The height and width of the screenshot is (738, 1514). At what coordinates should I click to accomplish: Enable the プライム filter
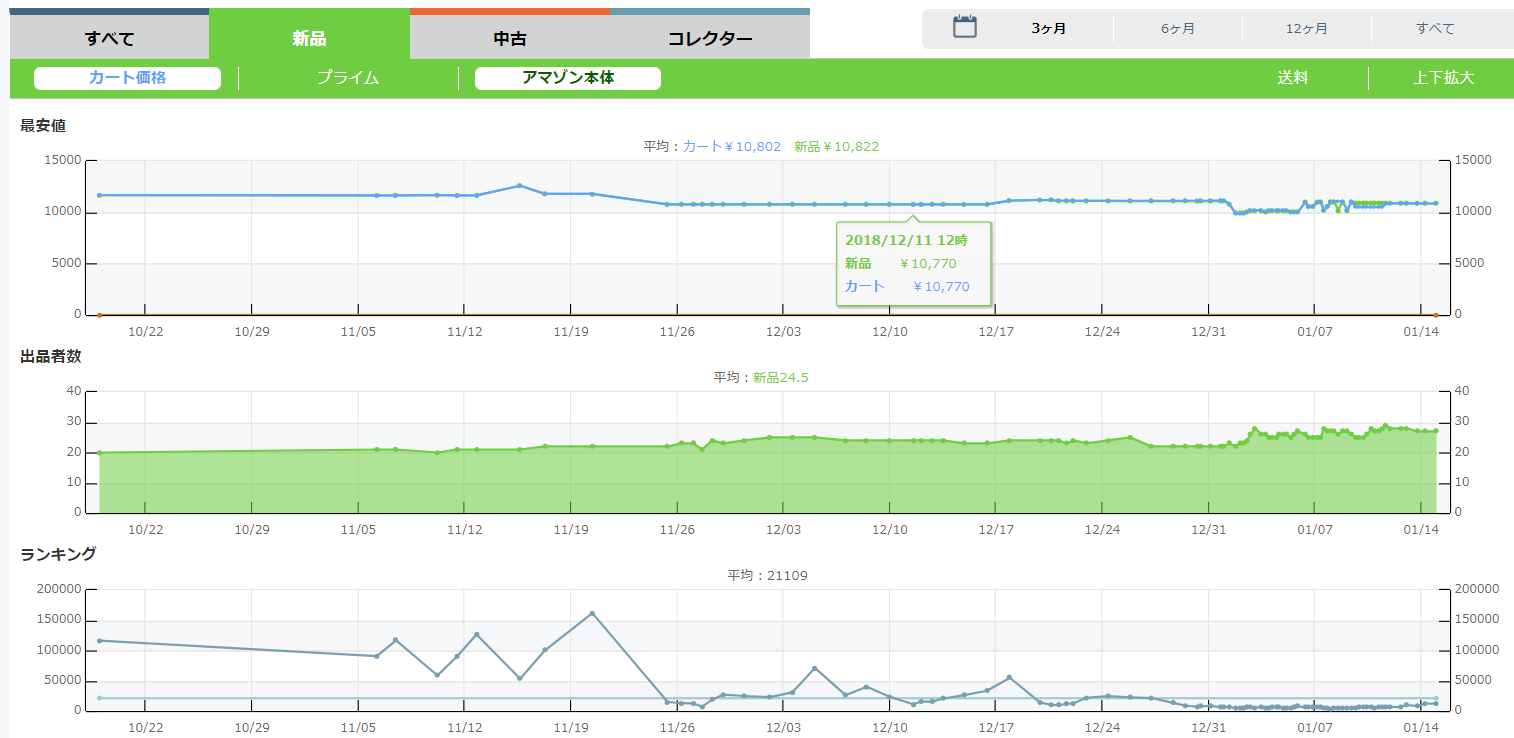tap(348, 78)
